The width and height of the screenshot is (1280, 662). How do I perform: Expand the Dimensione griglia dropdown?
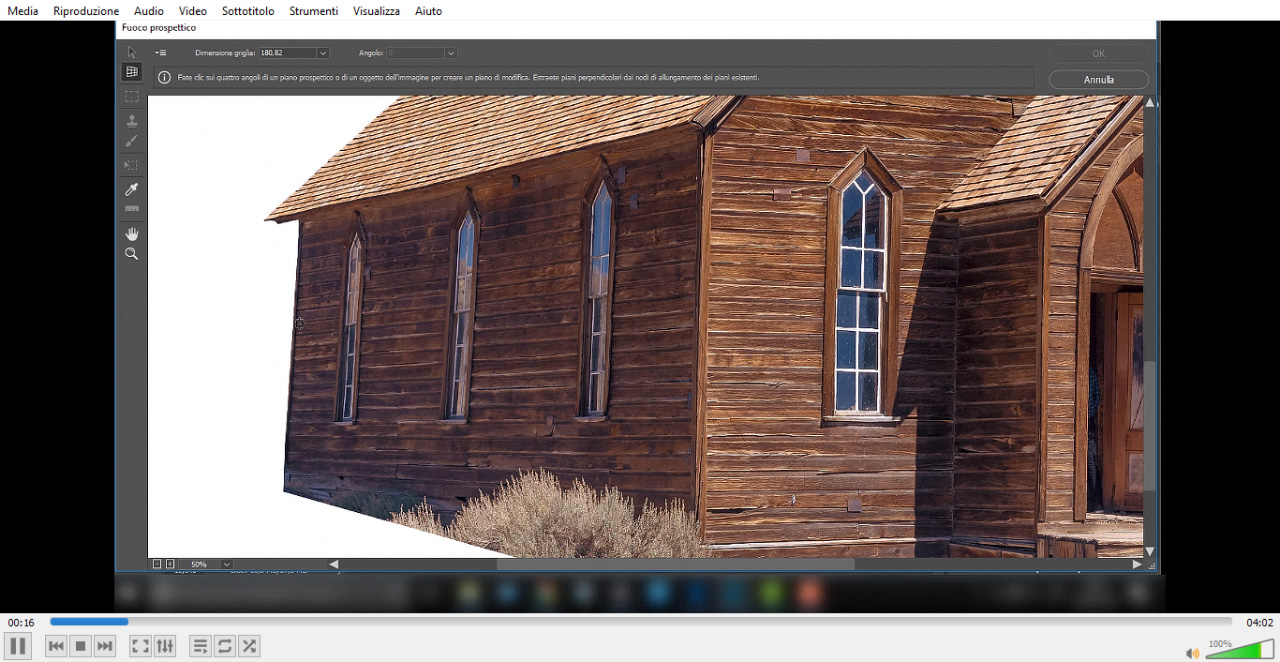tap(322, 53)
